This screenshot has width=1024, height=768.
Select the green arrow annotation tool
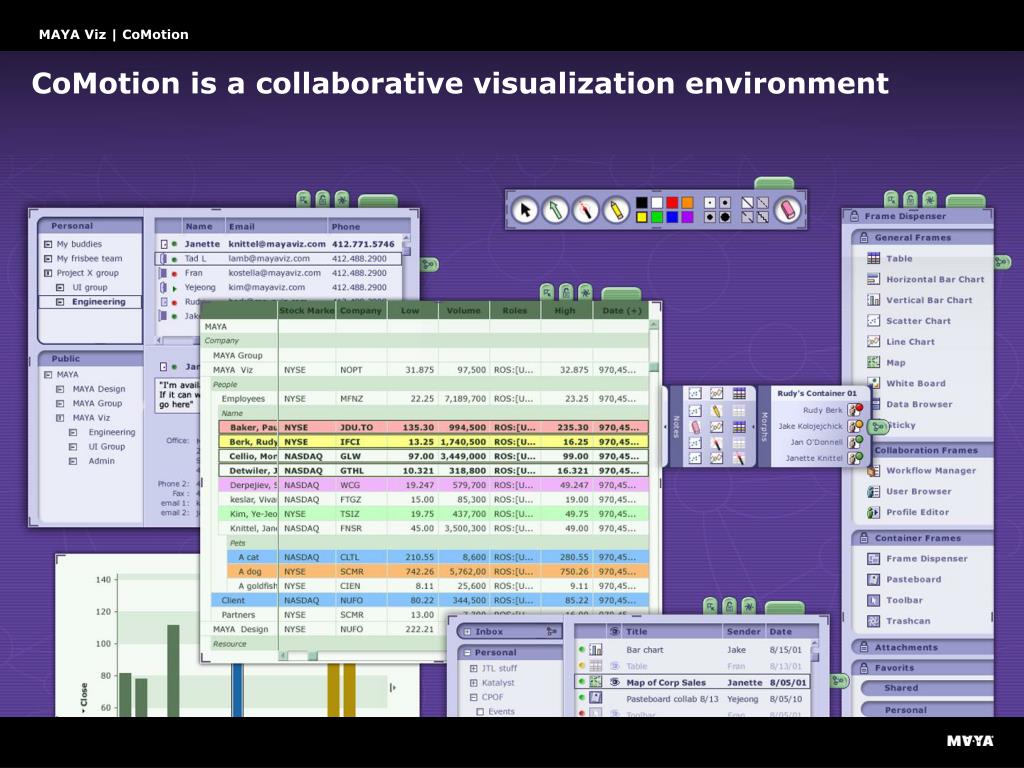coord(555,210)
